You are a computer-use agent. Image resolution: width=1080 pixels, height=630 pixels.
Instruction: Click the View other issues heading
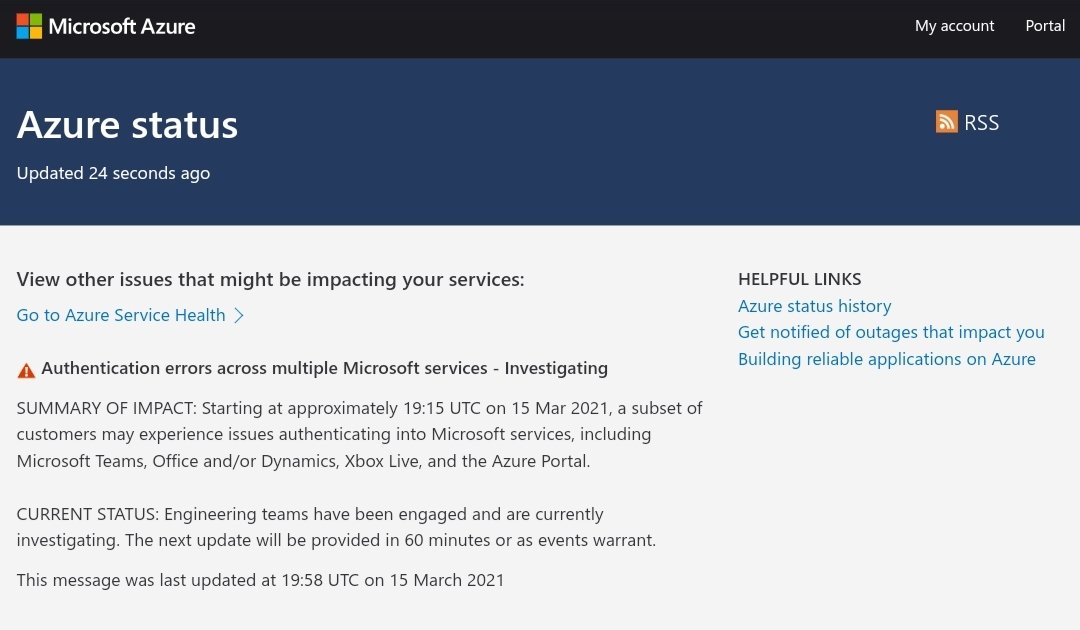(270, 280)
